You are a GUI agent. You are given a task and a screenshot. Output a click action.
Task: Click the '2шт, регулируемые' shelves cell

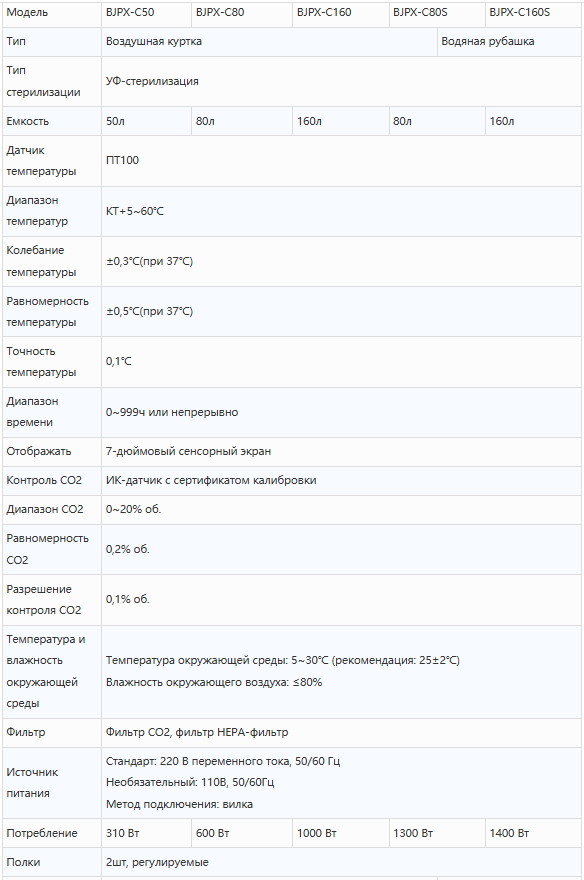[341, 862]
